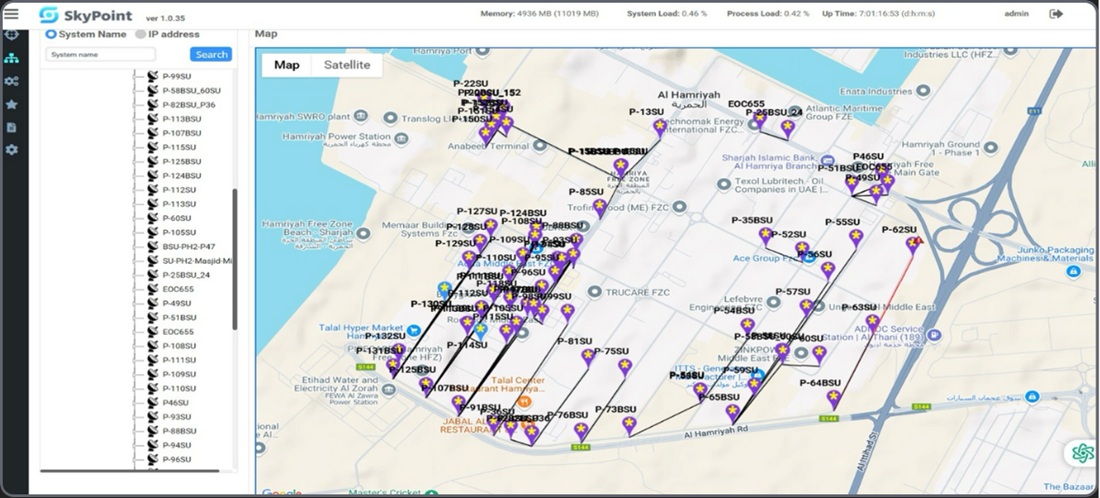The image size is (1100, 498).
Task: Open the hamburger menu
Action: (x=11, y=14)
